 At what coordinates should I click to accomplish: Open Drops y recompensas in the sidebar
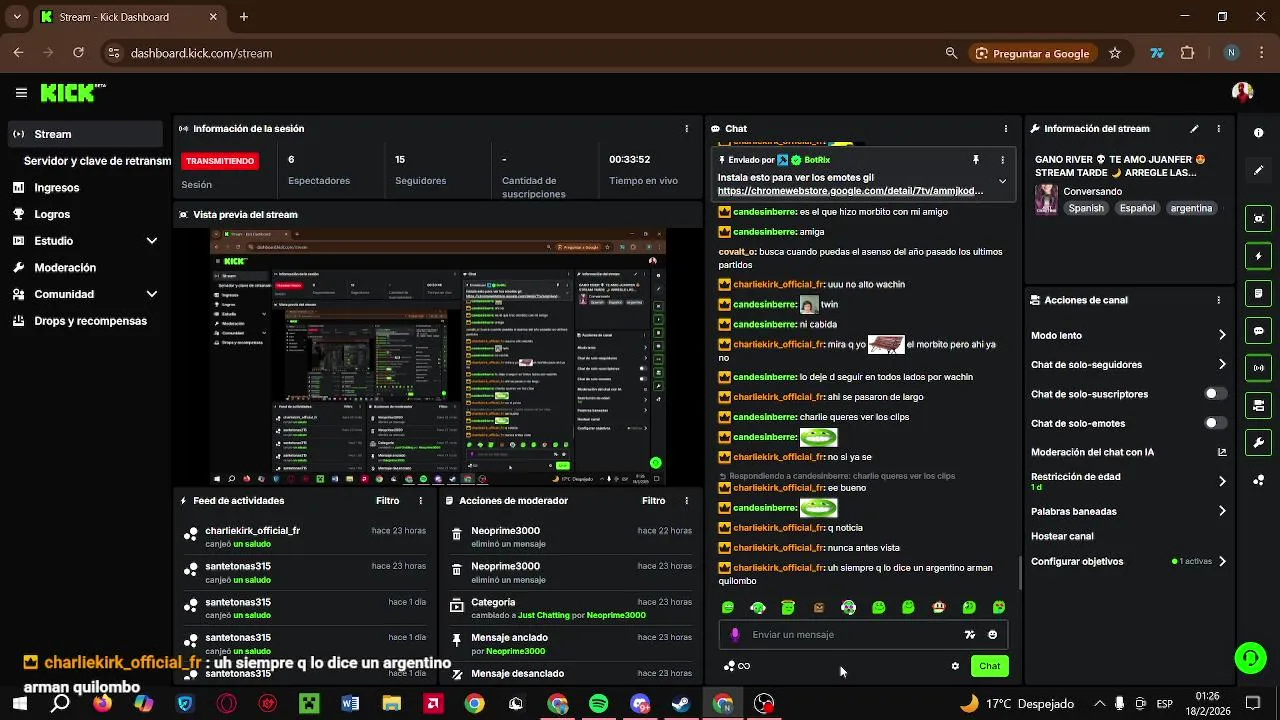tap(90, 321)
